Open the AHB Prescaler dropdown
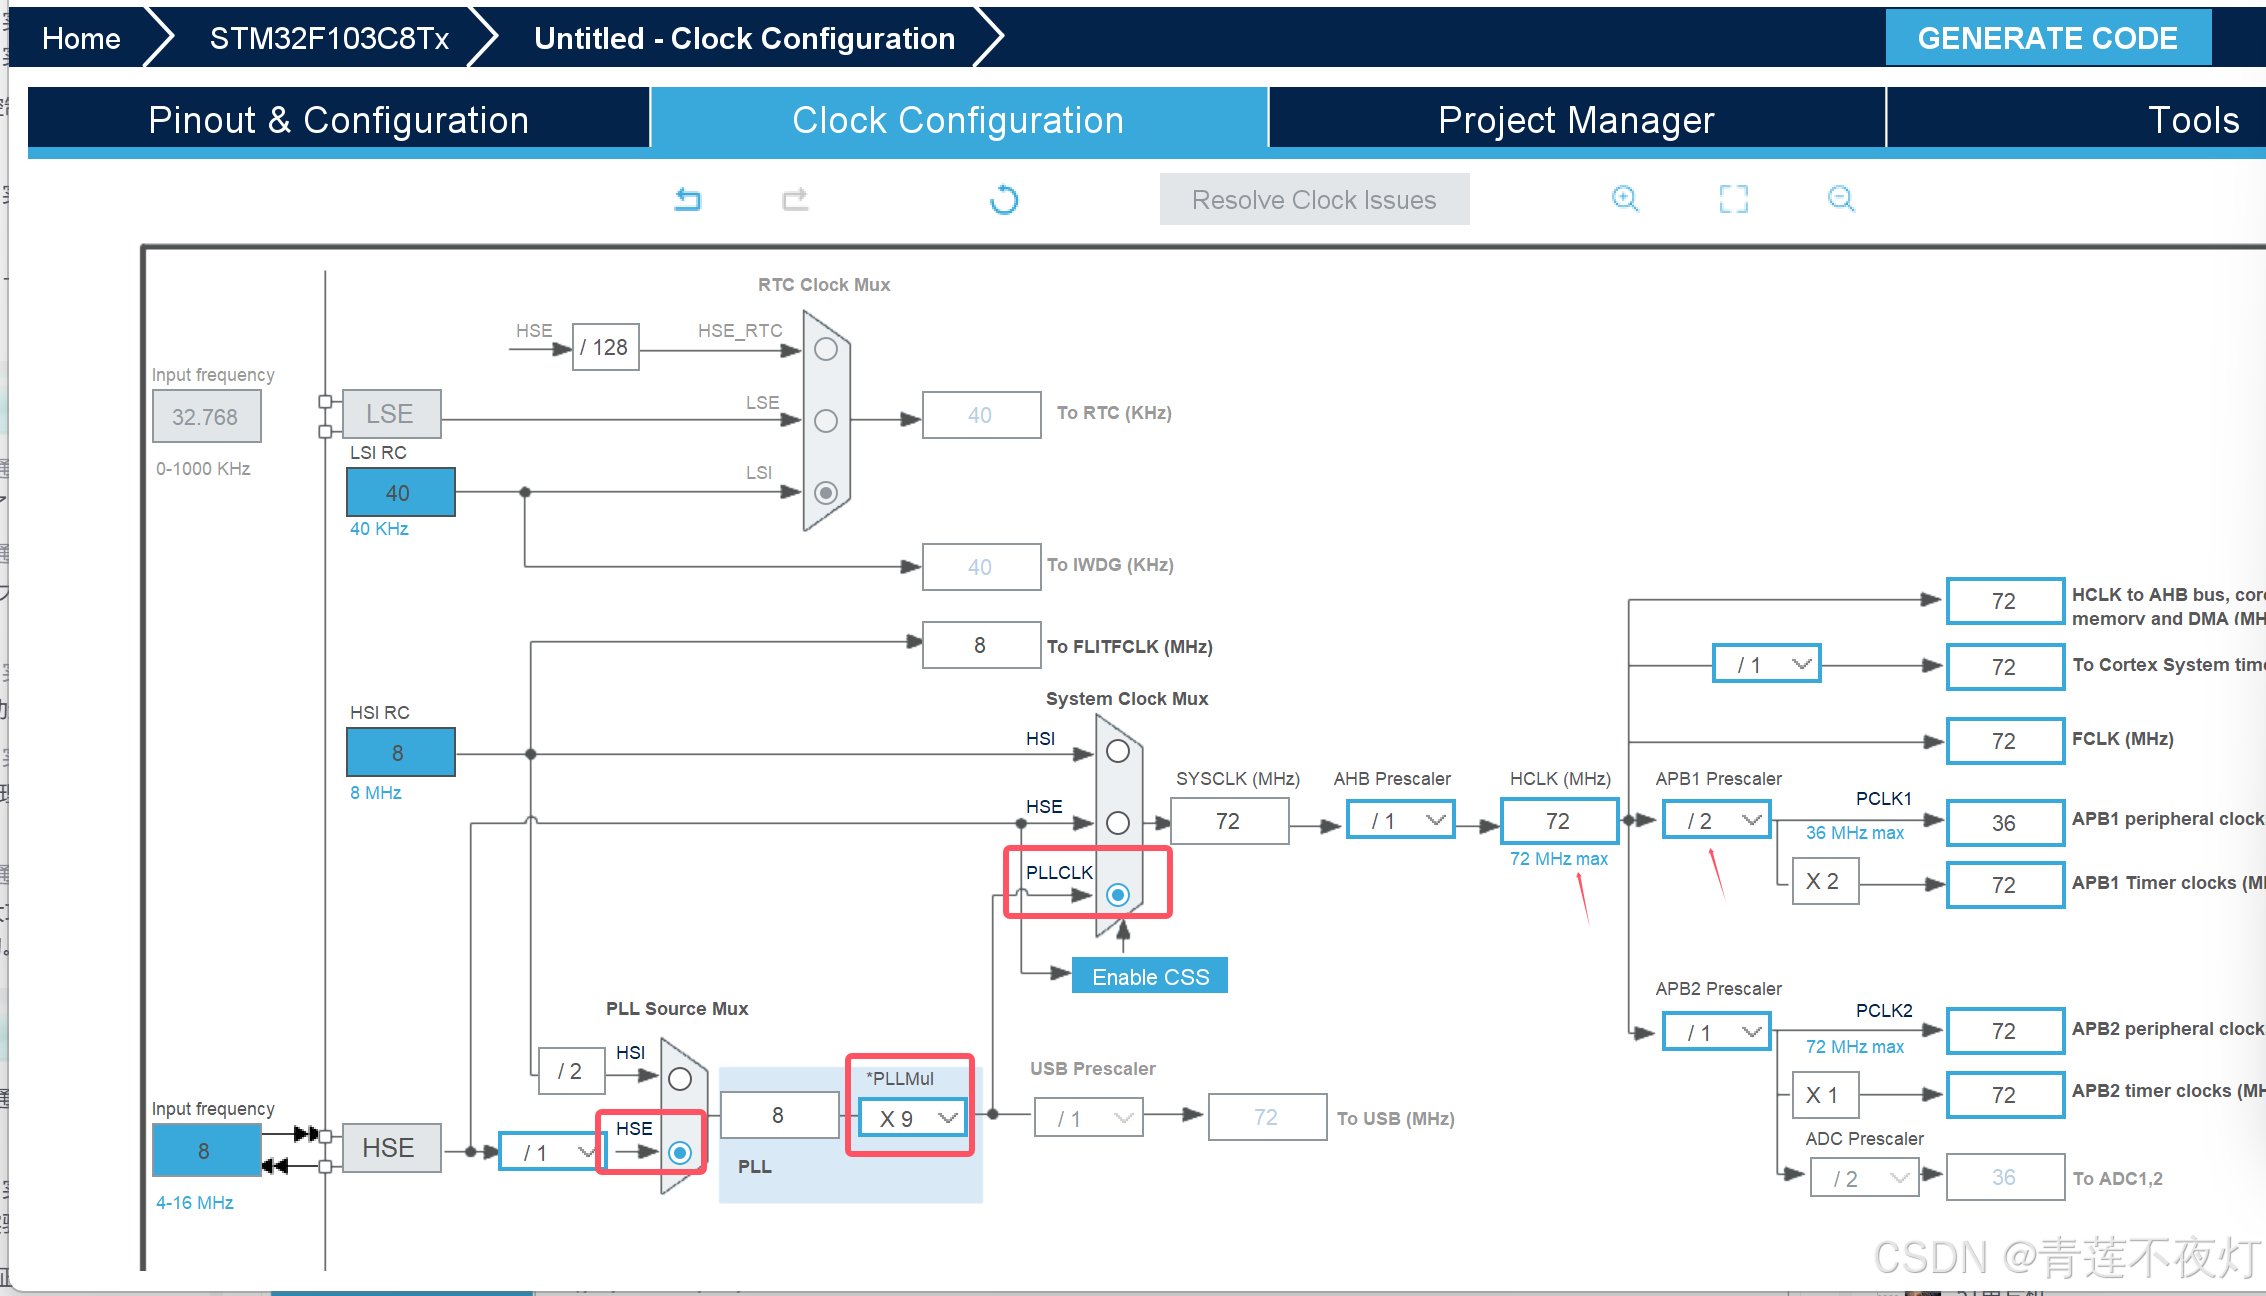 click(x=1400, y=821)
